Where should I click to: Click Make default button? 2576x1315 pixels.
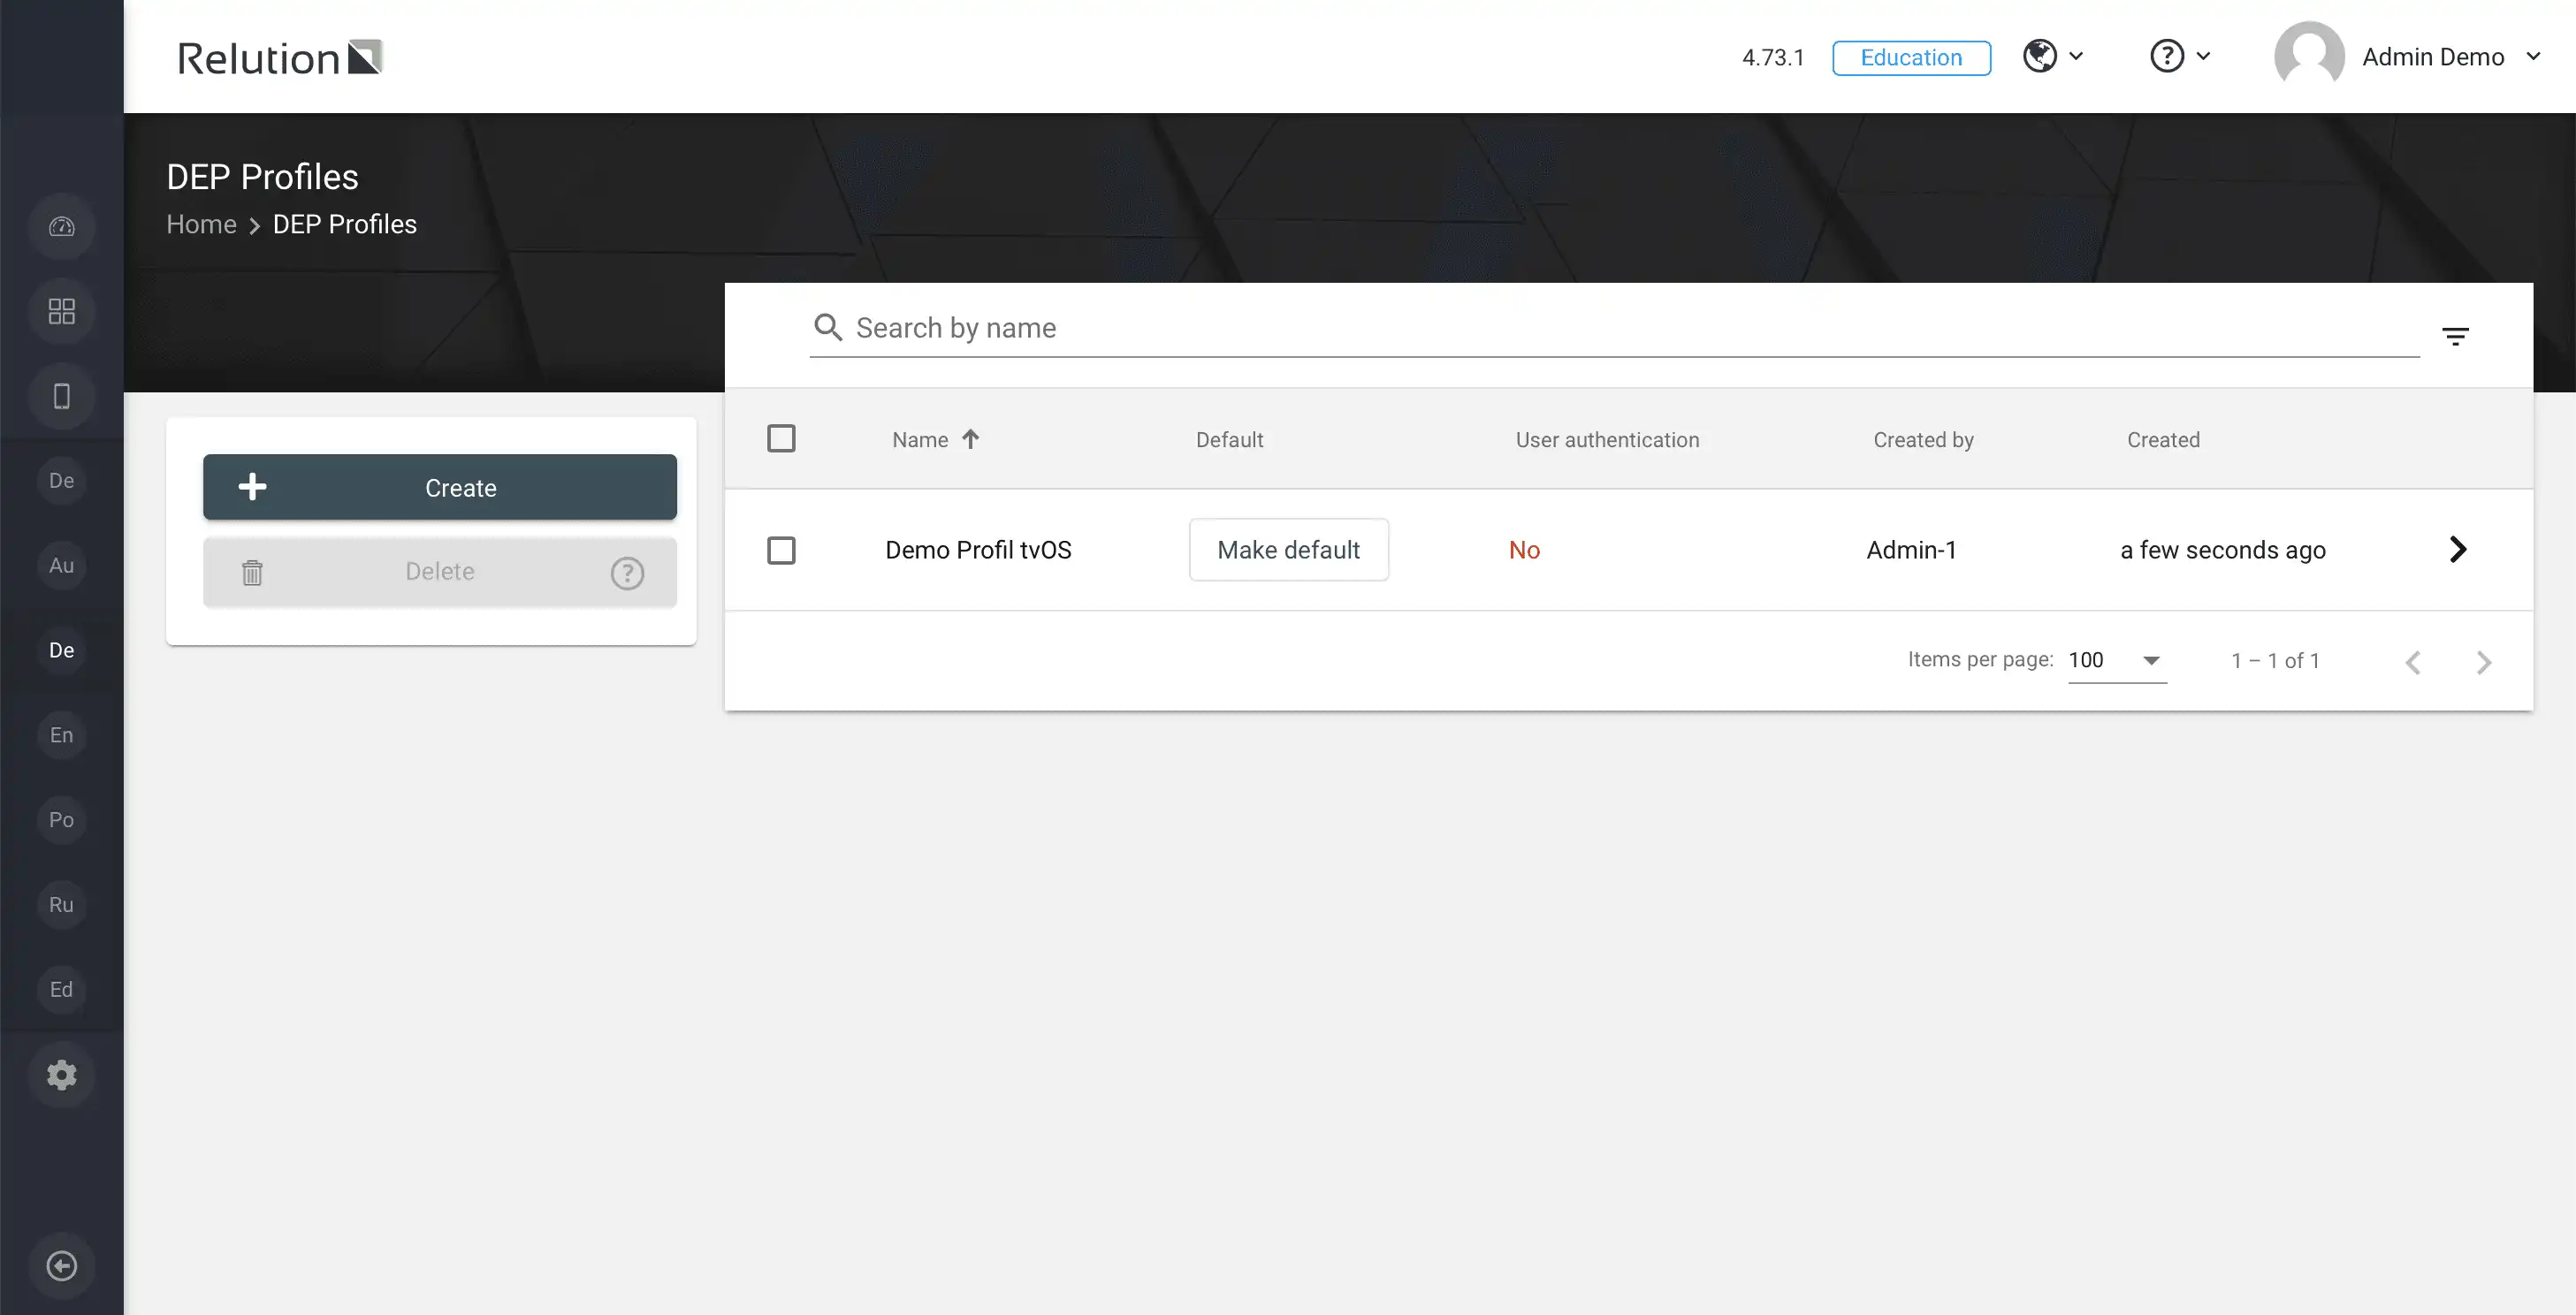point(1288,550)
